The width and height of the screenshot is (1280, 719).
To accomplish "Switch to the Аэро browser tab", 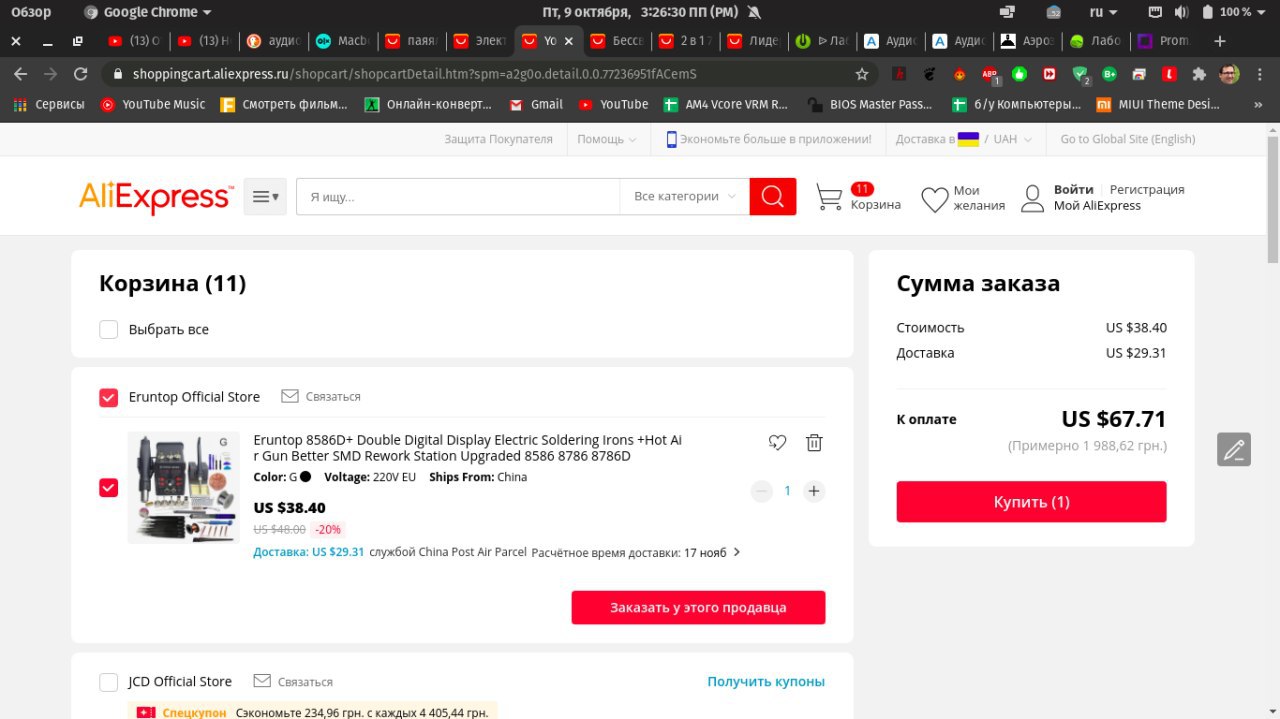I will point(1028,41).
